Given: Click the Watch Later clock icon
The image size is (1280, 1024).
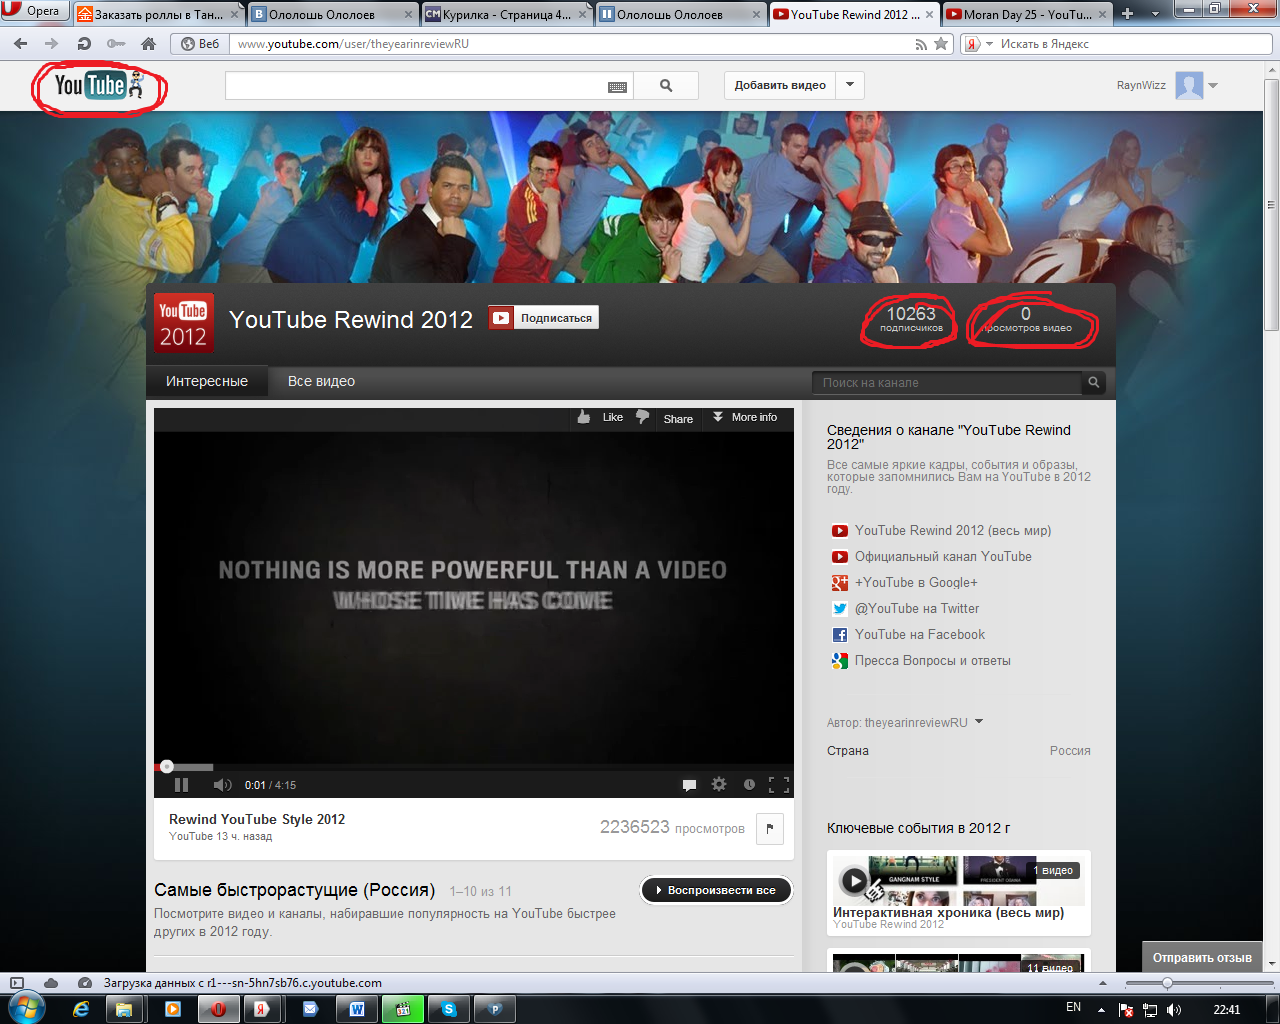Looking at the screenshot, I should tap(749, 785).
